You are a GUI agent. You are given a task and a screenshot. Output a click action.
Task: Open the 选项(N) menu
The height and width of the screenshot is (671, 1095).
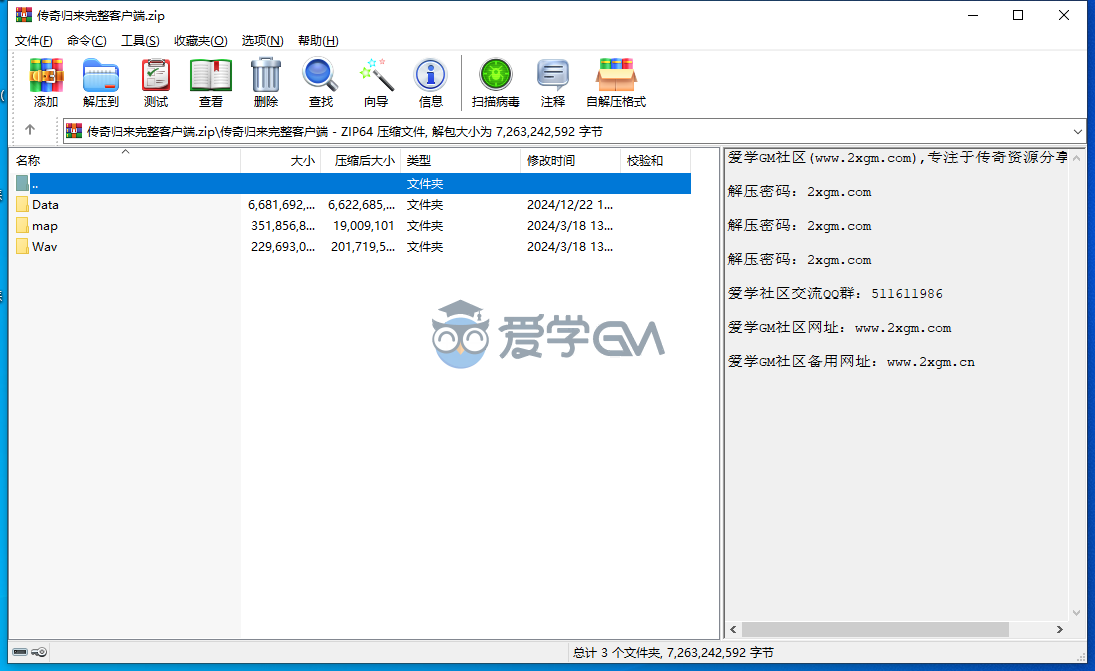[263, 40]
